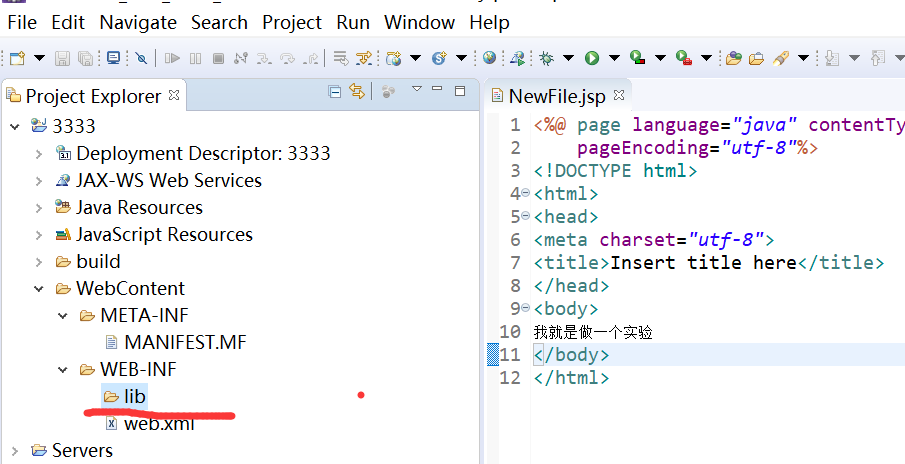Click the Save All toolbar icon
This screenshot has width=905, height=464.
(85, 58)
